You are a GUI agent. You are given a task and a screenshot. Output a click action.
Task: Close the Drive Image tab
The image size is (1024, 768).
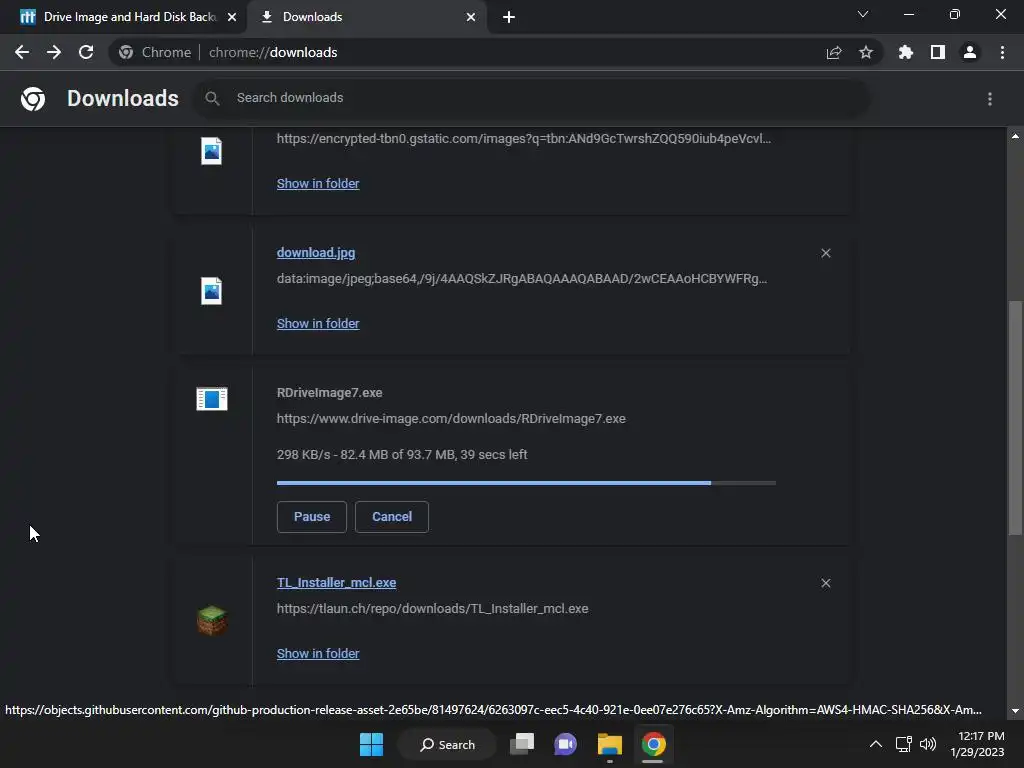pyautogui.click(x=232, y=17)
